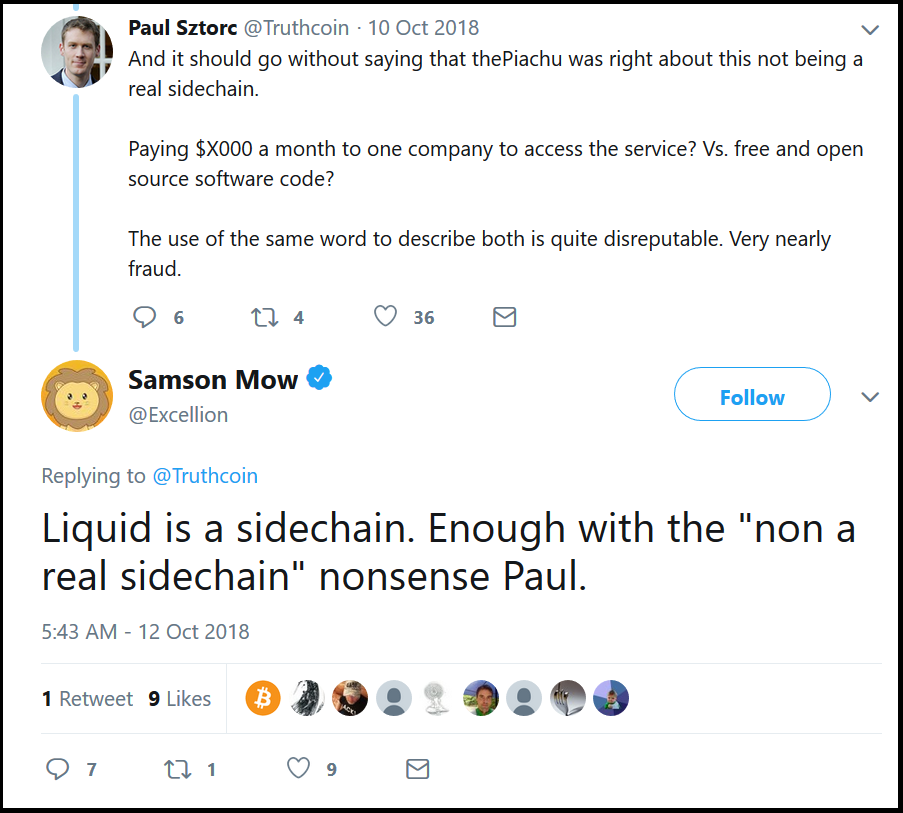This screenshot has height=813, width=903.
Task: Open the Bitcoin logo liker's profile
Action: coord(263,698)
